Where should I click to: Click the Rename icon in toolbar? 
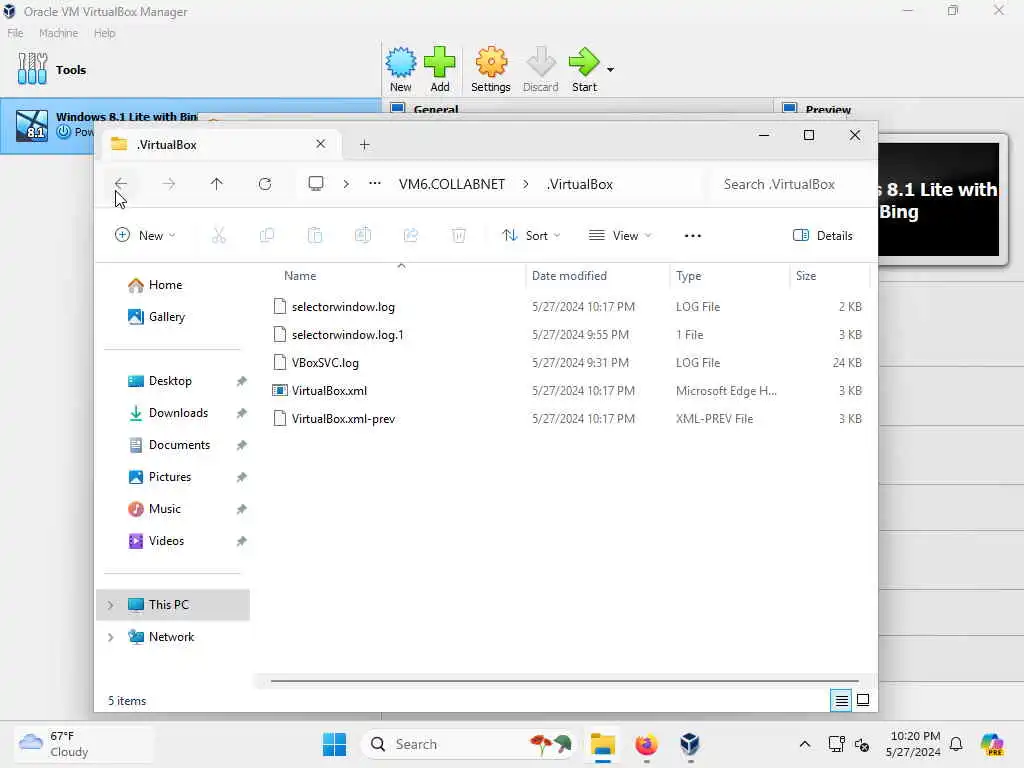pos(363,236)
